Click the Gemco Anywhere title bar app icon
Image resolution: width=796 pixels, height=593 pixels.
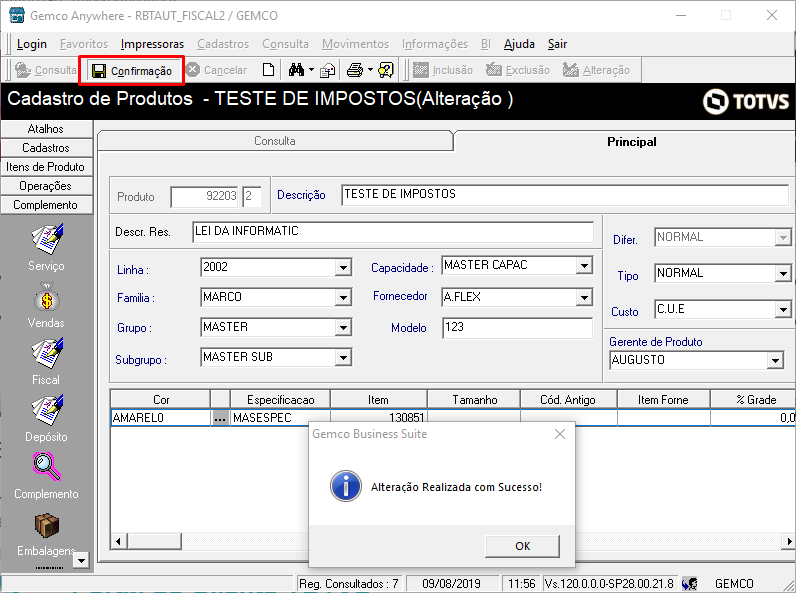click(17, 15)
